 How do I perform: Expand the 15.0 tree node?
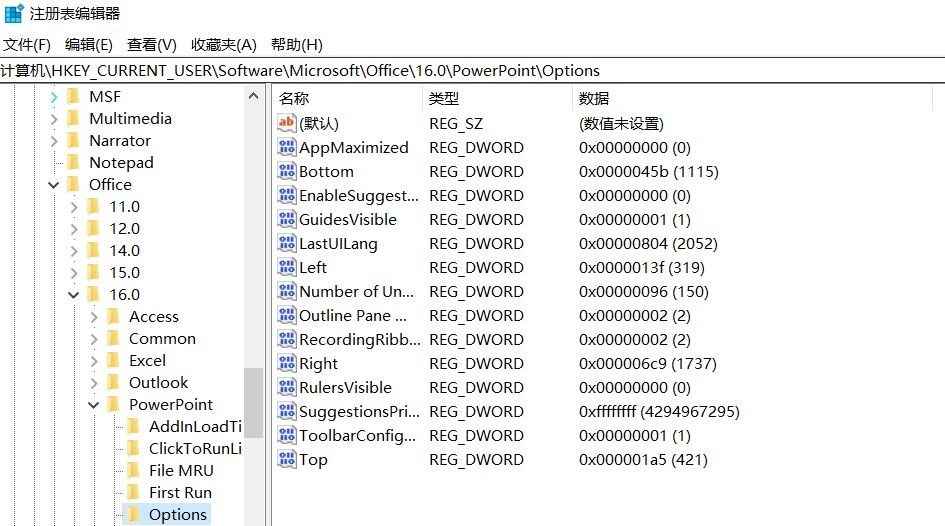[x=74, y=273]
